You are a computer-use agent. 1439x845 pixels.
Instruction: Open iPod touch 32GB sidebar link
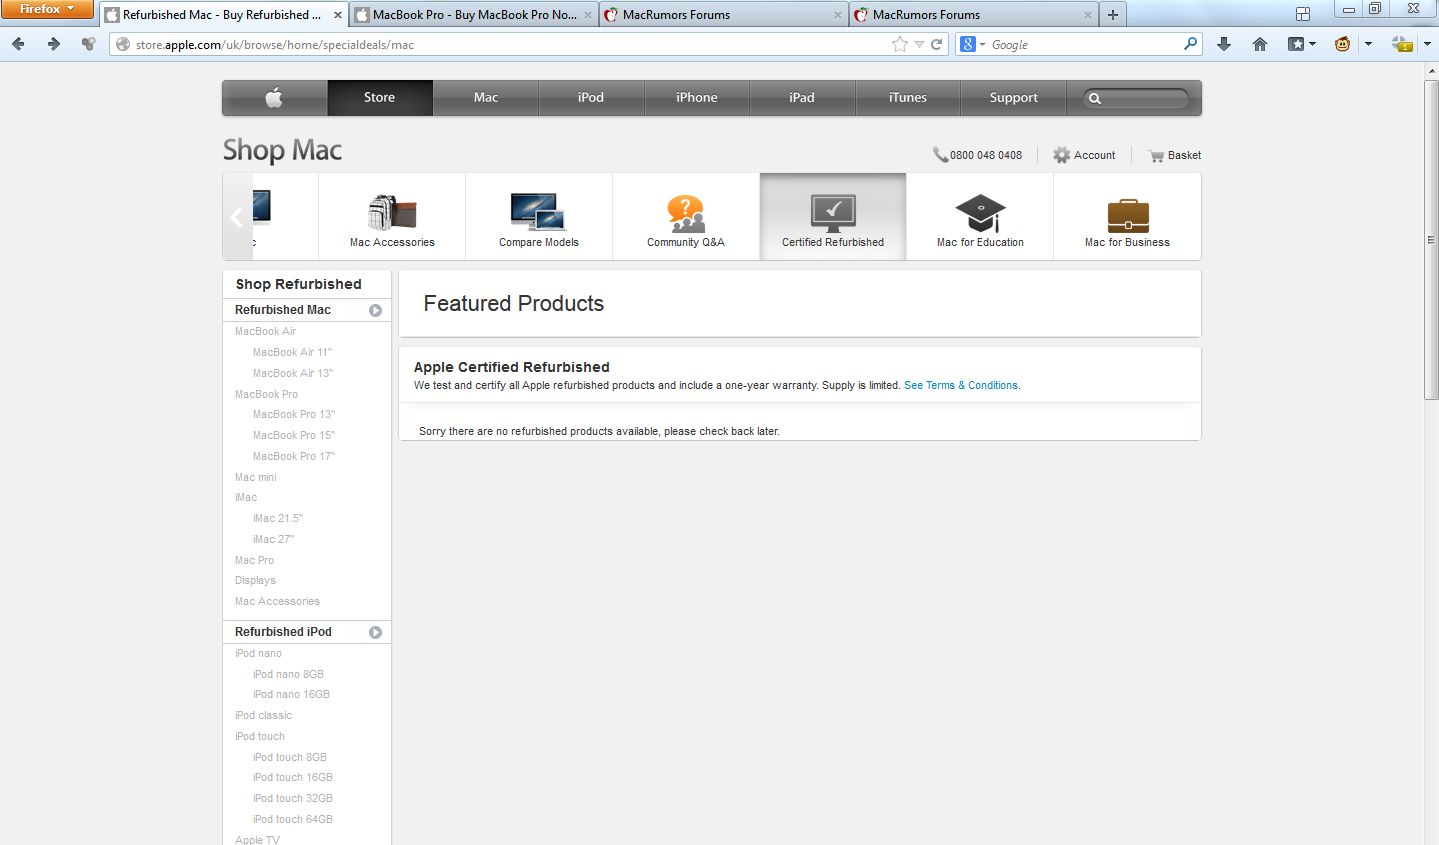click(293, 798)
